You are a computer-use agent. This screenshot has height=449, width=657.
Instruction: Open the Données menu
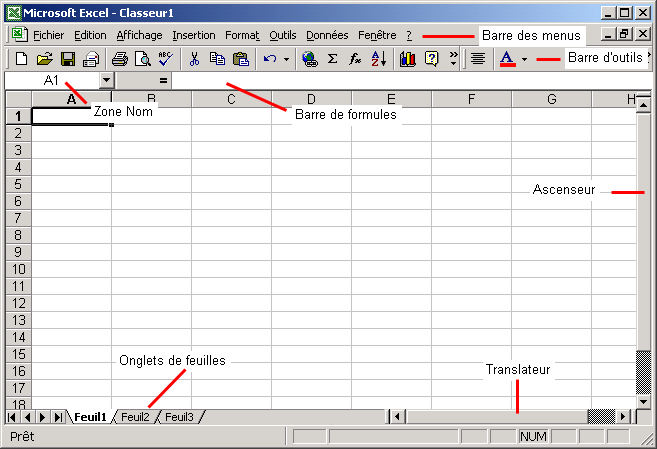(x=327, y=35)
